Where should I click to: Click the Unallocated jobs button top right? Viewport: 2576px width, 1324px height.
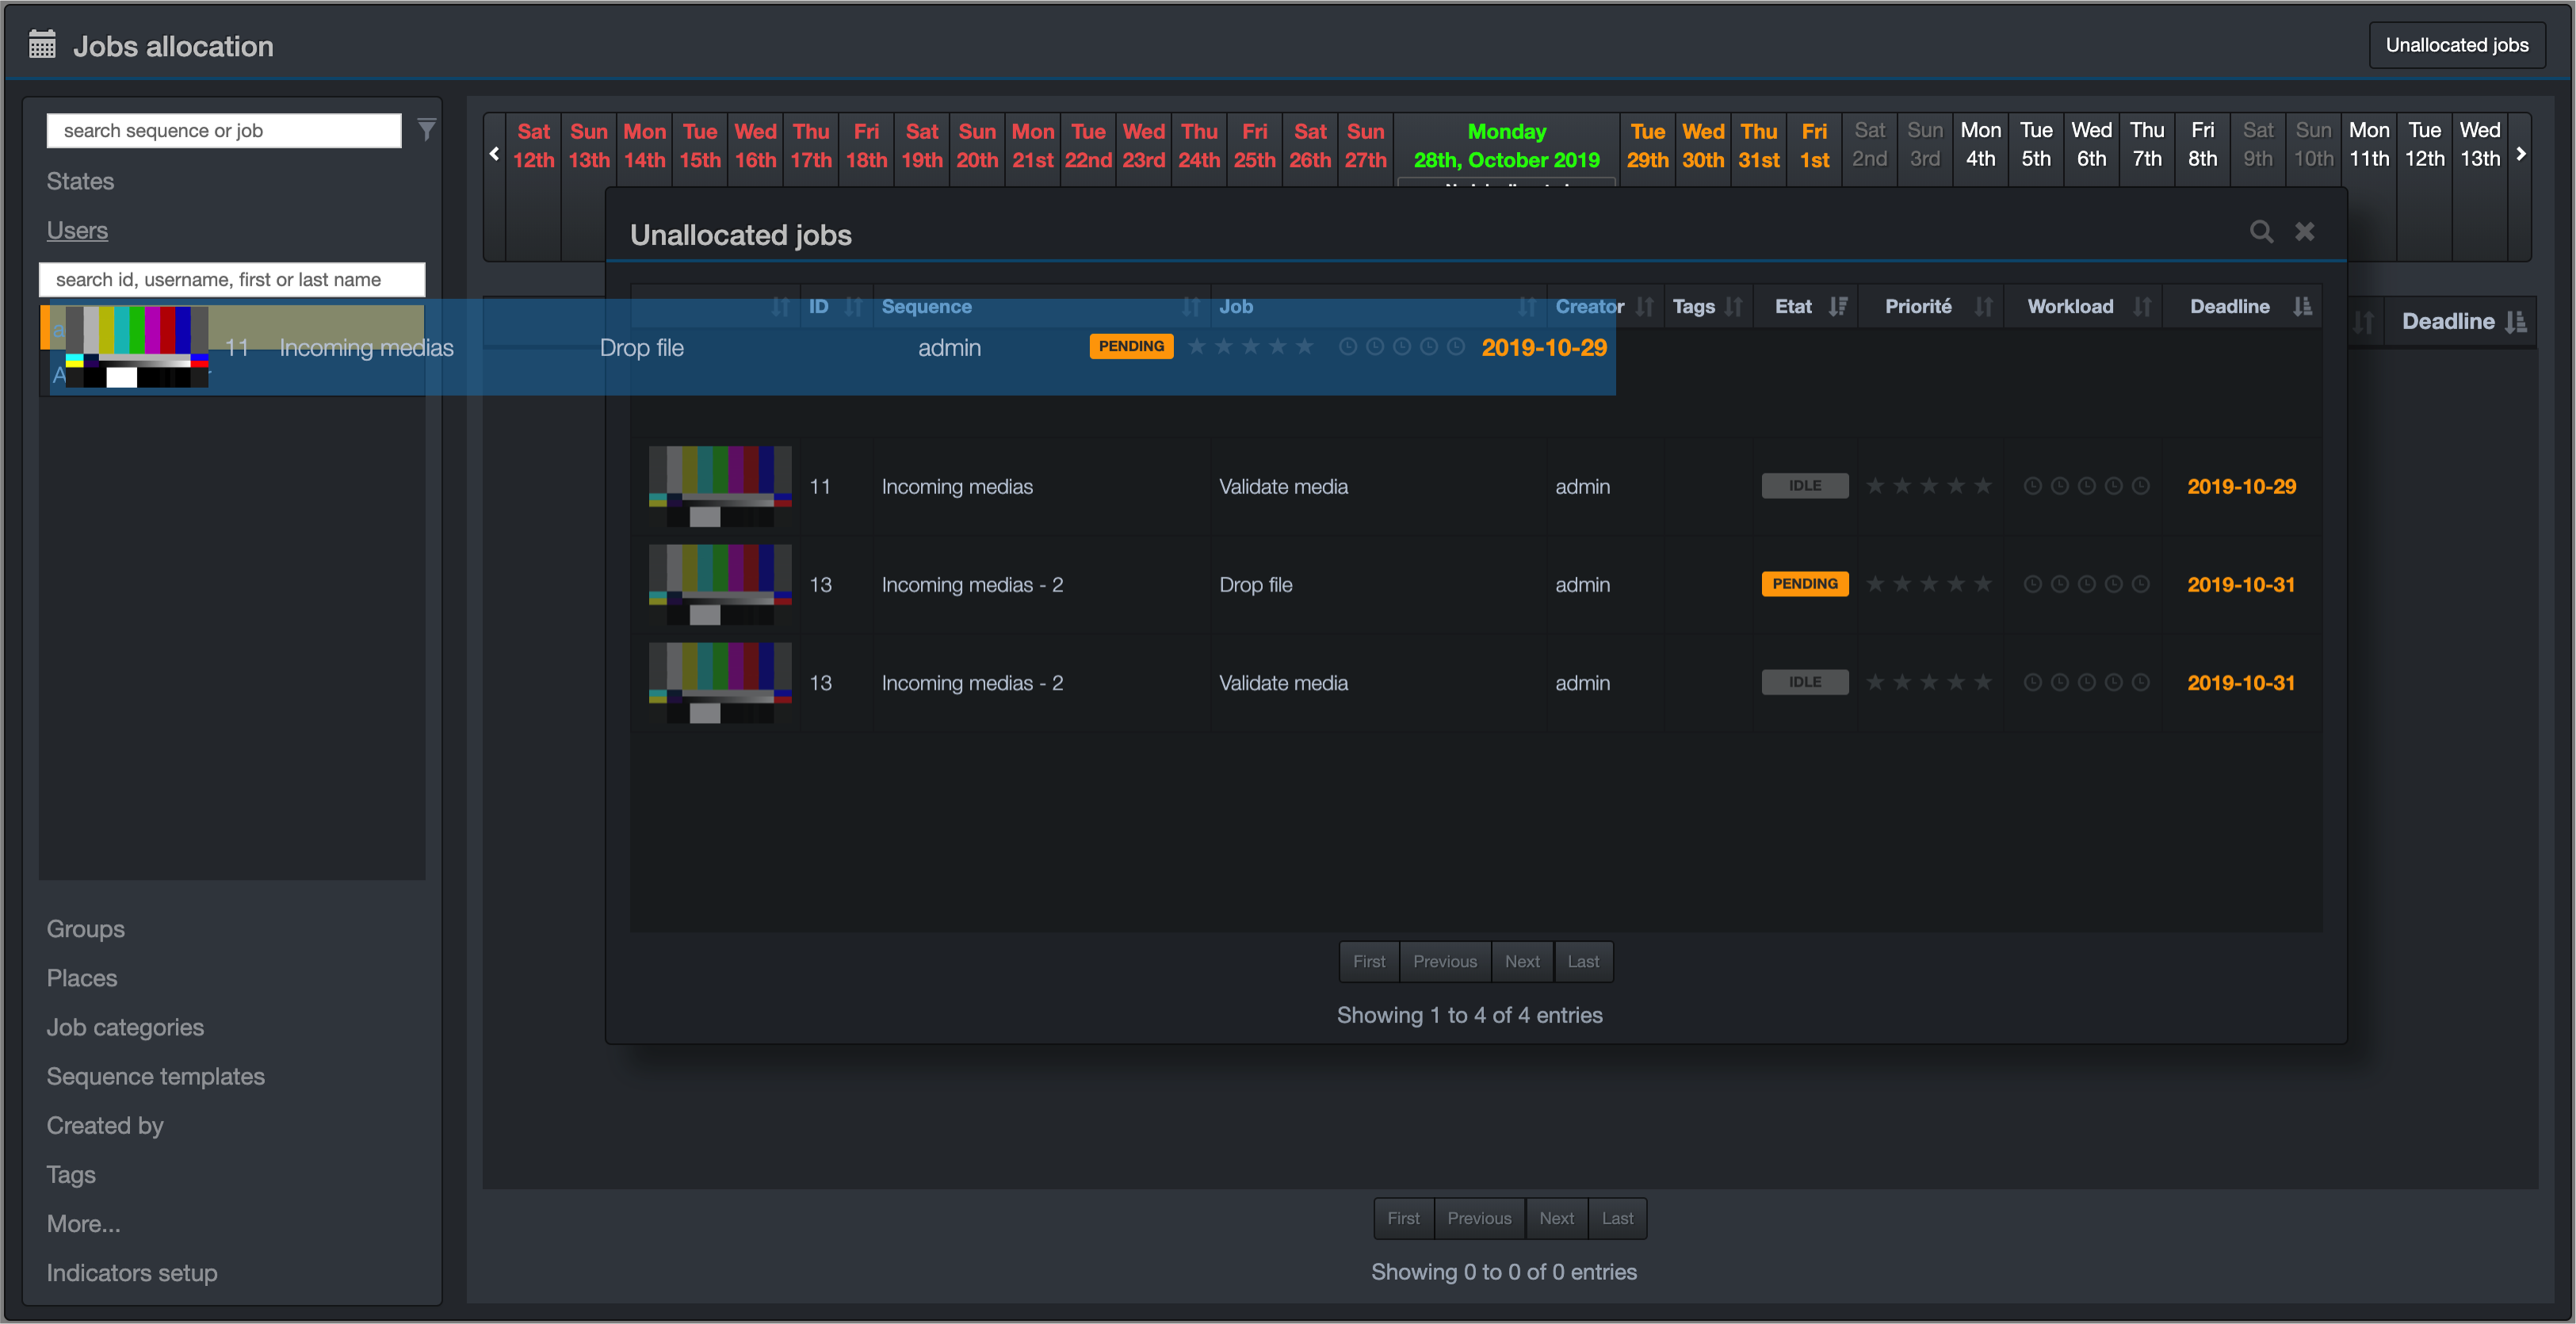pos(2456,45)
